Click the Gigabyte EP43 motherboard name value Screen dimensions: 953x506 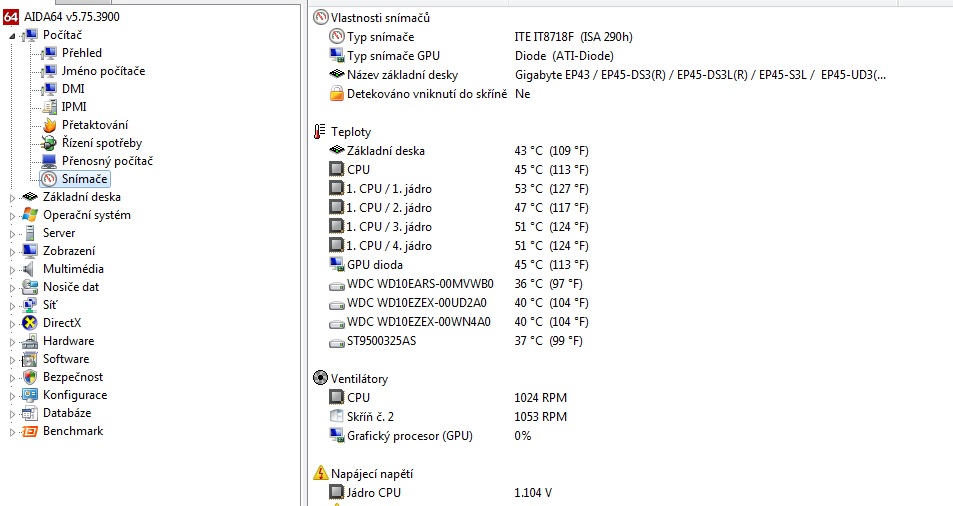[700, 75]
